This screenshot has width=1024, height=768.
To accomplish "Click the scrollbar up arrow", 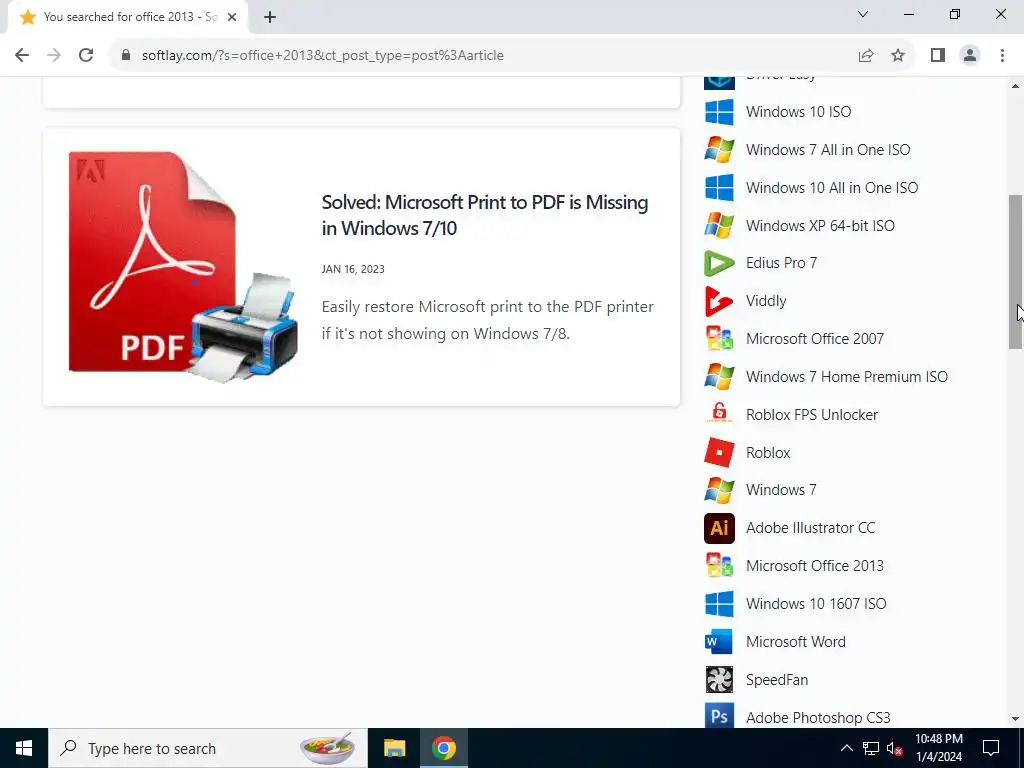I will (x=1016, y=86).
